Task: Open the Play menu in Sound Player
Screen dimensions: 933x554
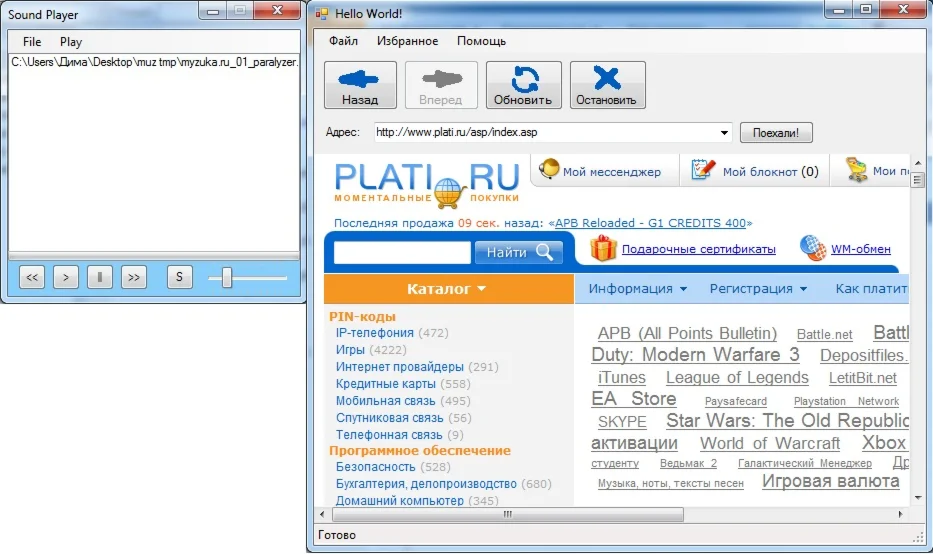Action: [x=71, y=42]
